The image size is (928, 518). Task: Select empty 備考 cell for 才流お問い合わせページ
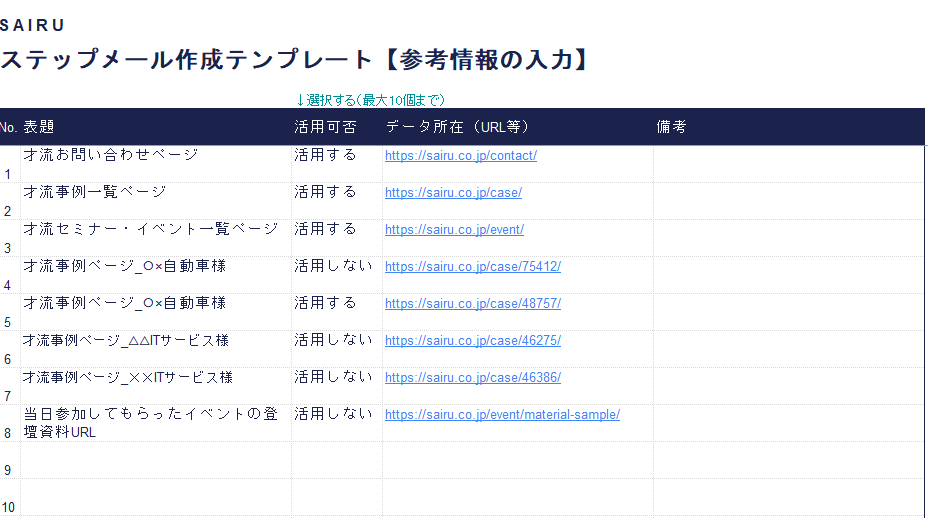click(x=788, y=164)
